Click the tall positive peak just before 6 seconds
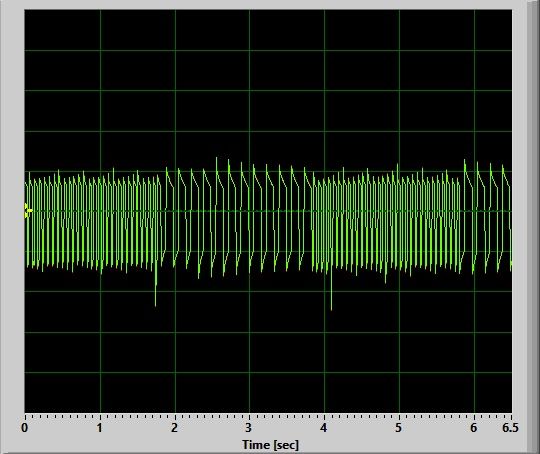This screenshot has height=454, width=540. pos(465,164)
